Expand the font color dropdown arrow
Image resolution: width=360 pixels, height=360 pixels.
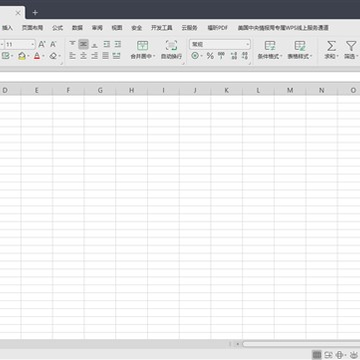click(x=43, y=56)
